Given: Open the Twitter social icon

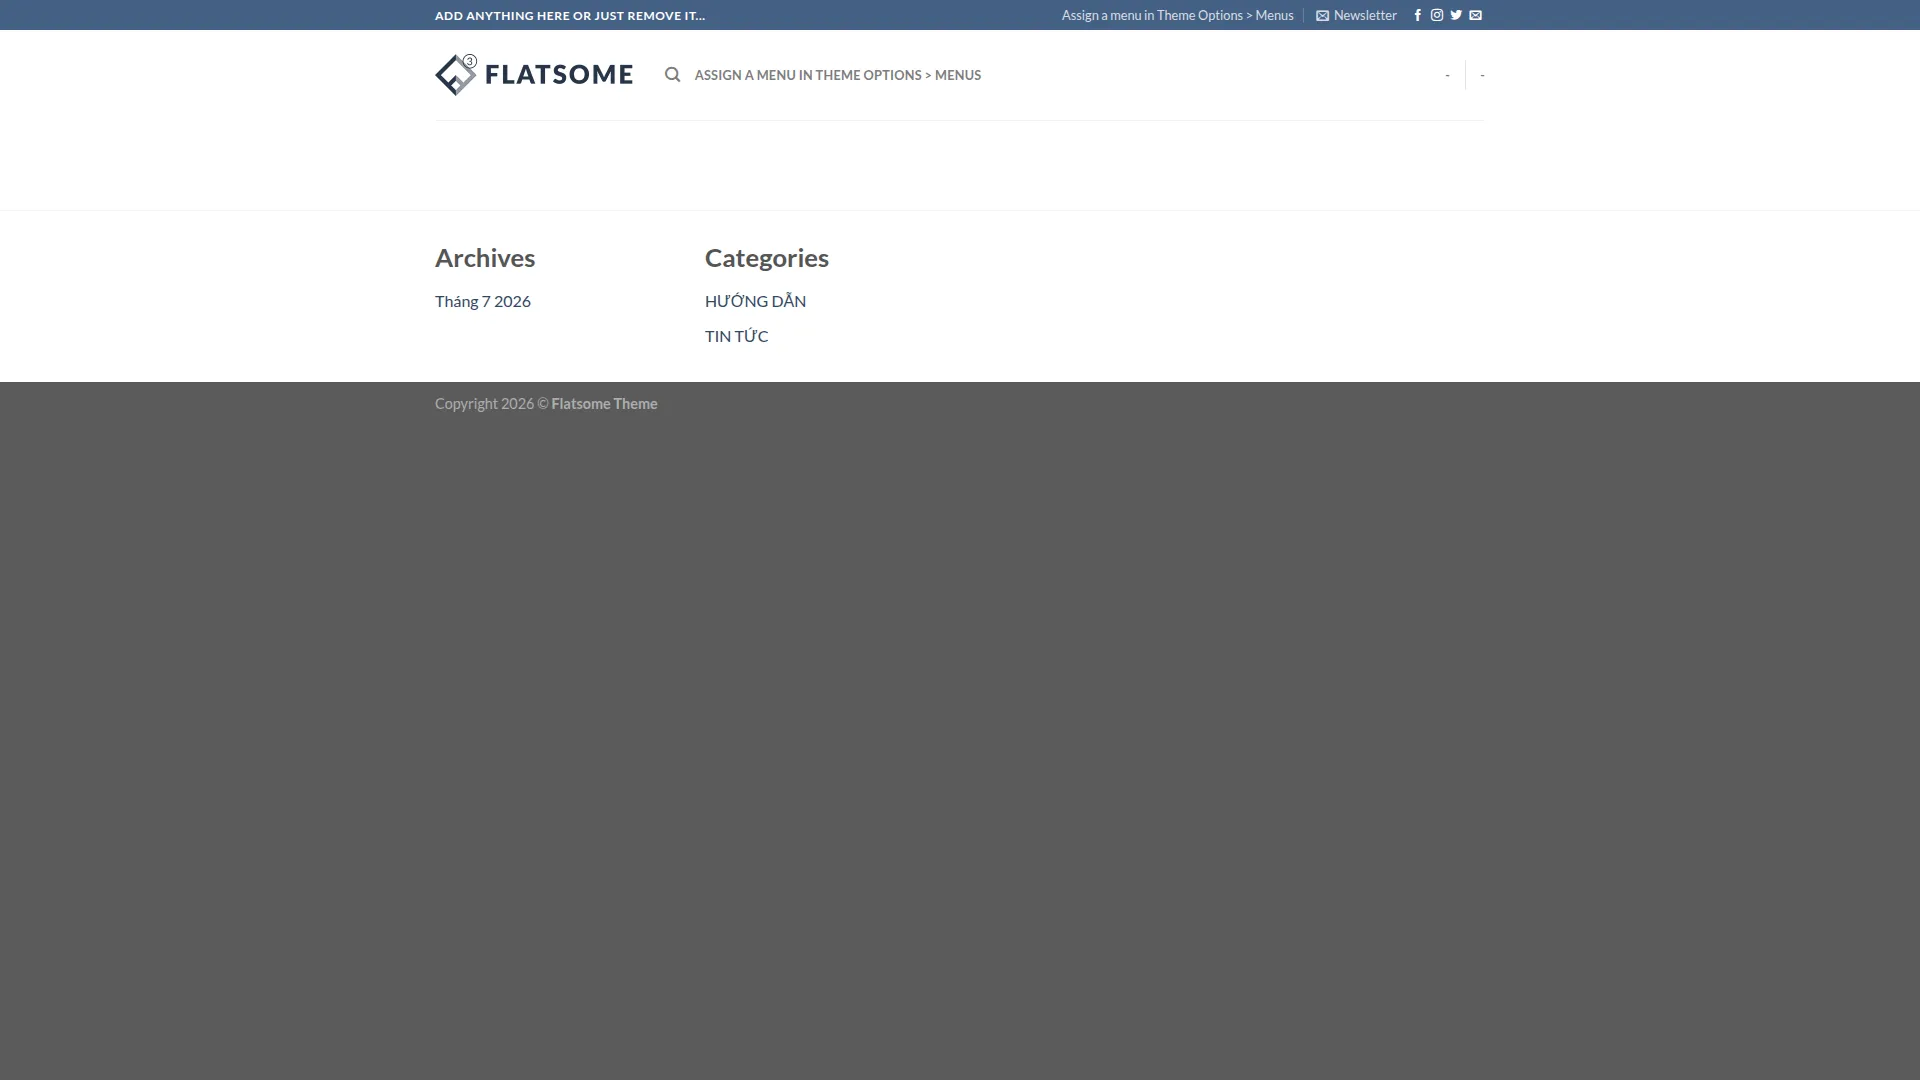Looking at the screenshot, I should pos(1456,15).
